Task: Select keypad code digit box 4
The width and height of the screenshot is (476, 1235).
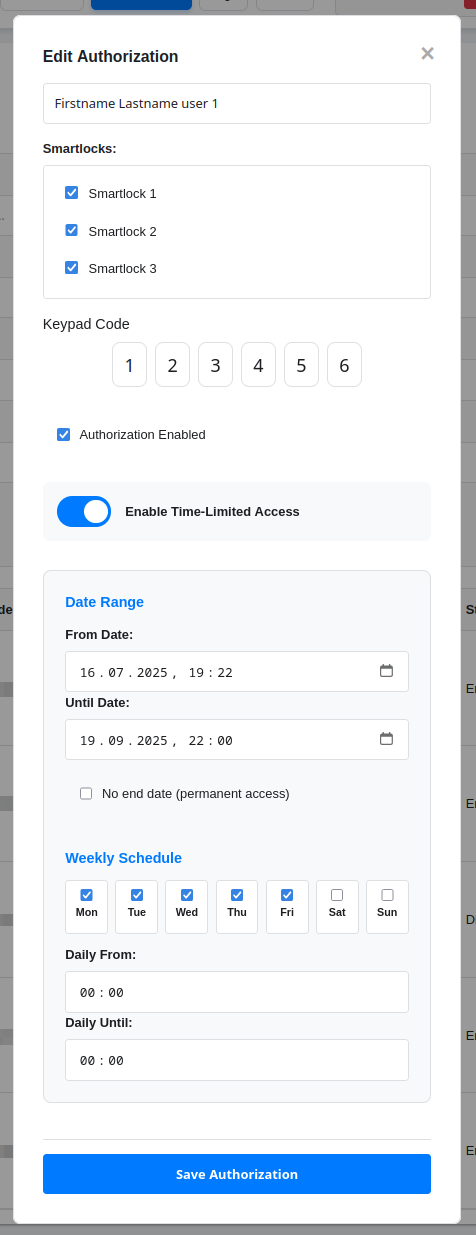Action: pos(258,365)
